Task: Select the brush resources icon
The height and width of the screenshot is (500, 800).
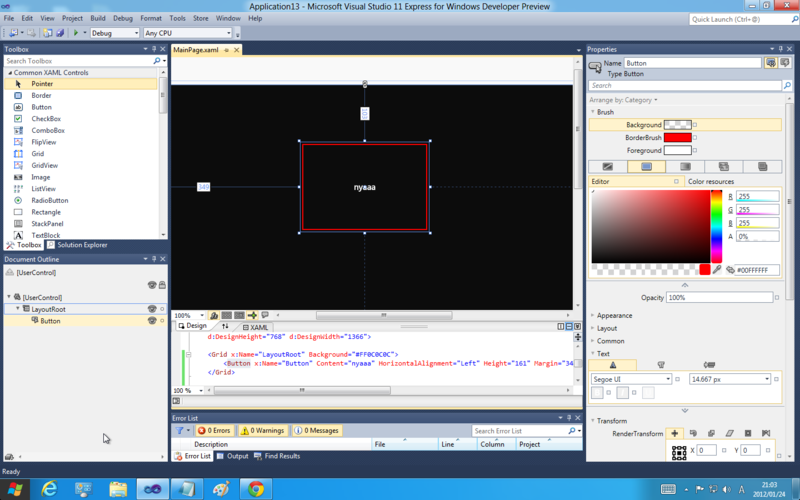Action: click(x=762, y=167)
